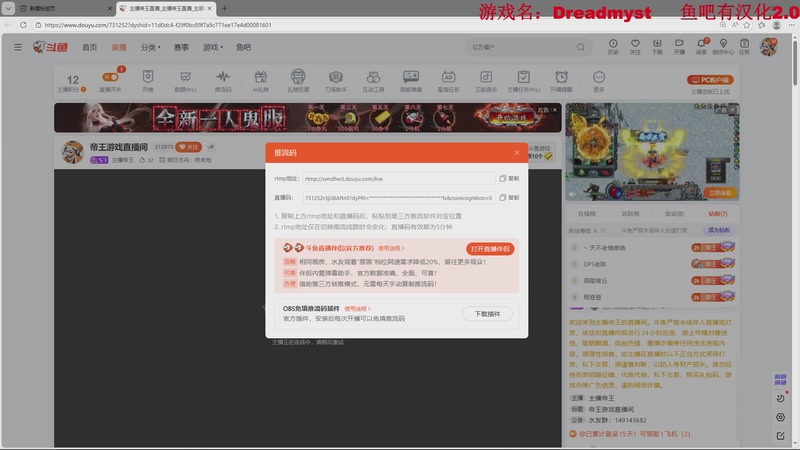Click 关注 button beside 帝王游戏直播间
Image resolution: width=800 pixels, height=450 pixels.
[x=188, y=147]
